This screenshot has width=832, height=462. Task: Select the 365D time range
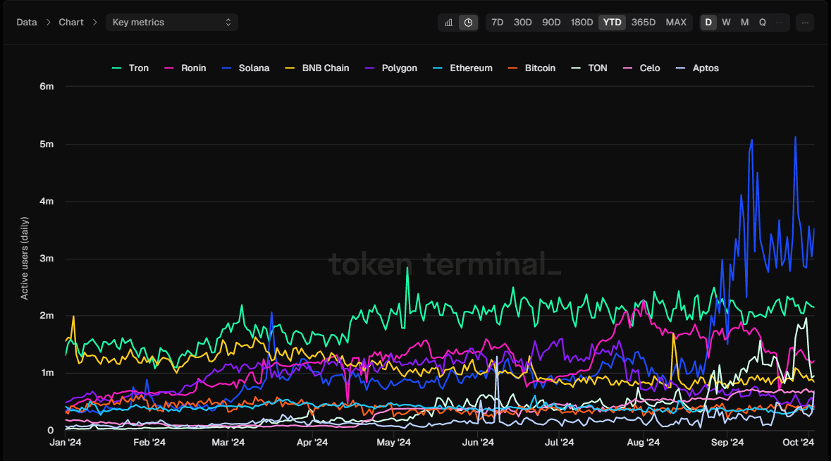click(643, 22)
